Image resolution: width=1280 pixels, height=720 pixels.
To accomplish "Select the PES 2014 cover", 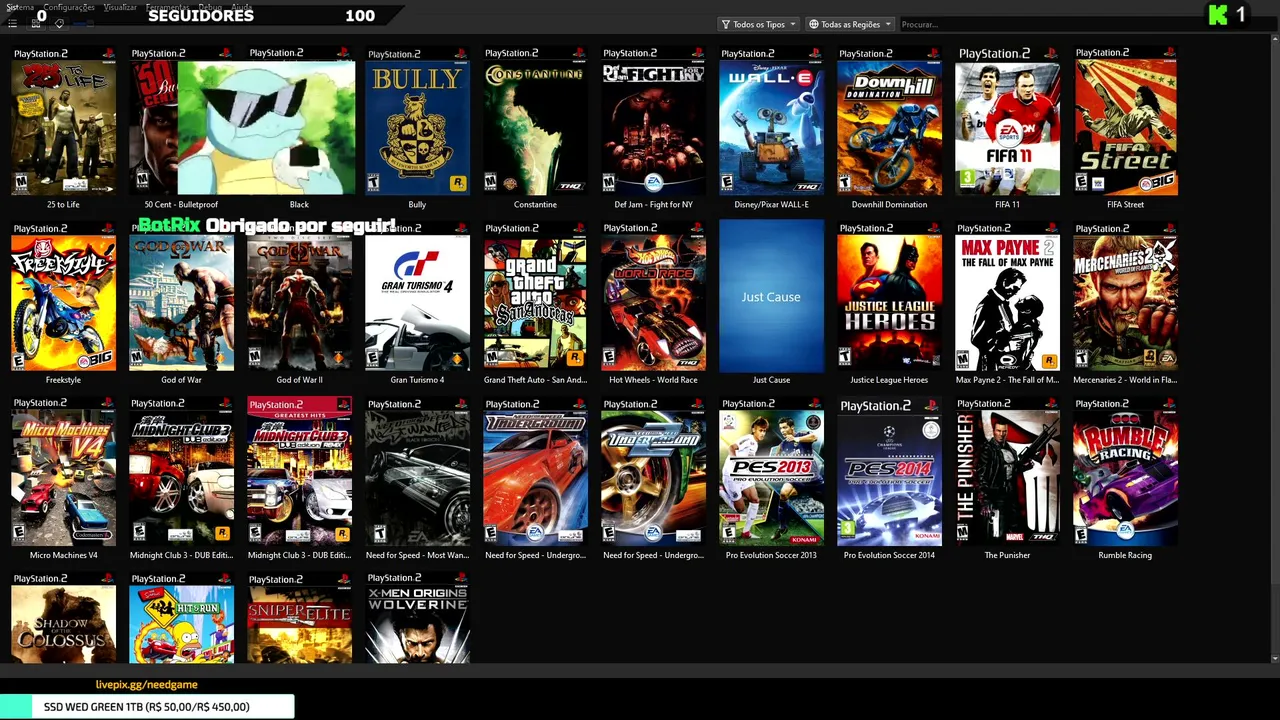I will [889, 471].
